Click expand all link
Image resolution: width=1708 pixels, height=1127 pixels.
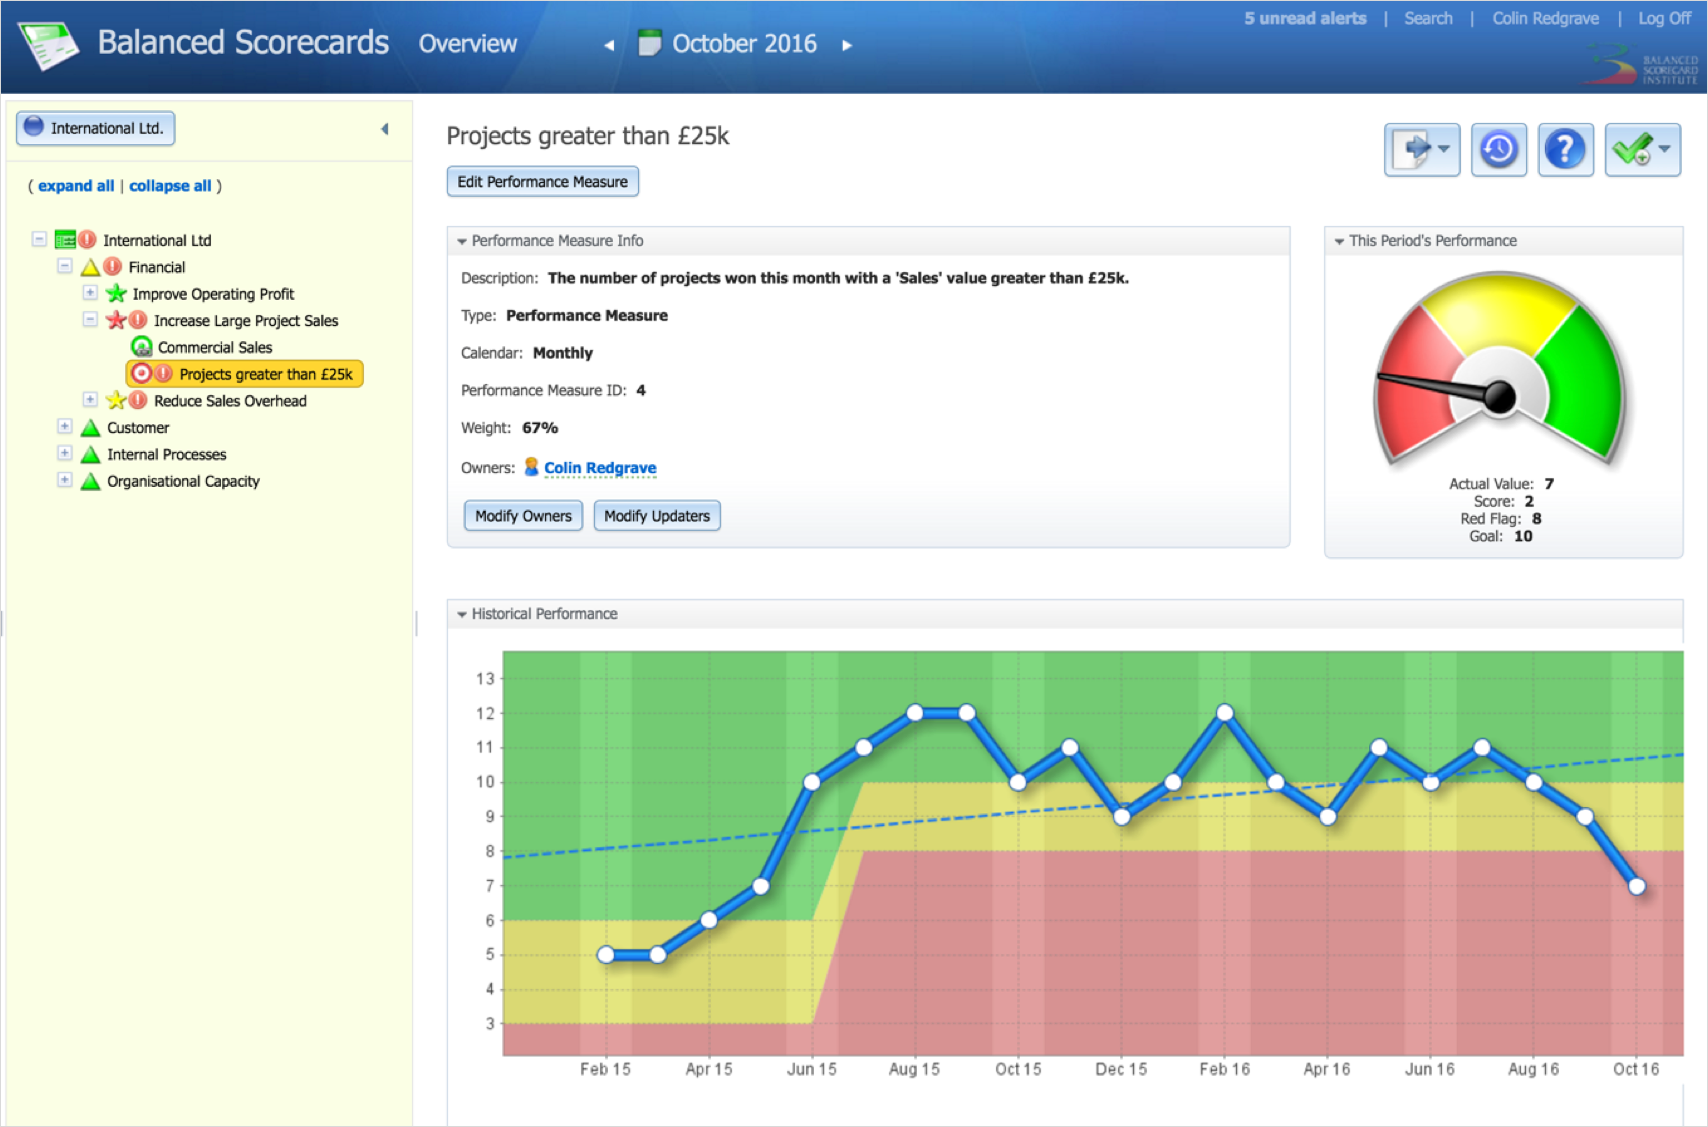(x=76, y=186)
